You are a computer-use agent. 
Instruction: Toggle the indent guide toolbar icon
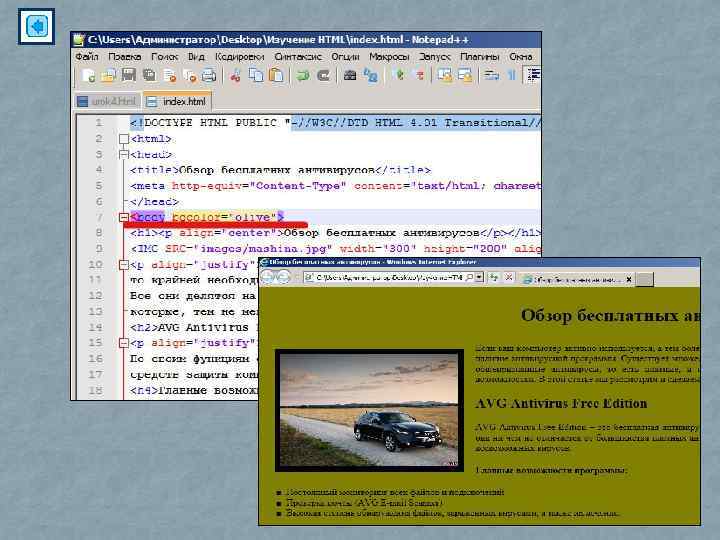pyautogui.click(x=532, y=75)
